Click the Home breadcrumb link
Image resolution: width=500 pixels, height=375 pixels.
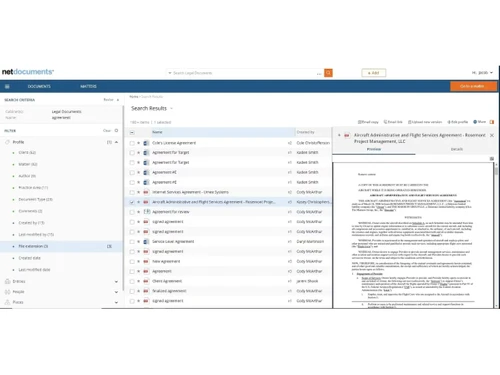pos(134,97)
